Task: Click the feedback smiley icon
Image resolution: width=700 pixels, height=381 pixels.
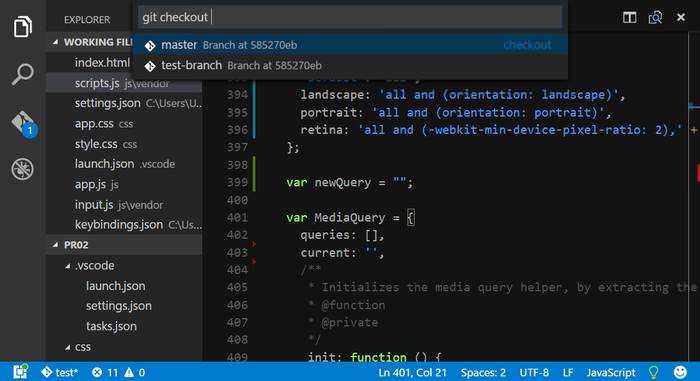Action: point(680,372)
